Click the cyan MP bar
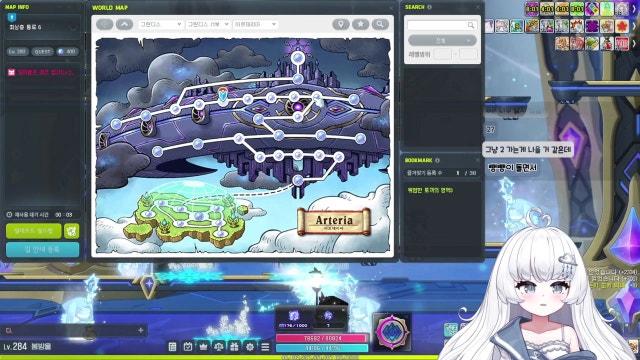This screenshot has width=640, height=360. (x=322, y=348)
